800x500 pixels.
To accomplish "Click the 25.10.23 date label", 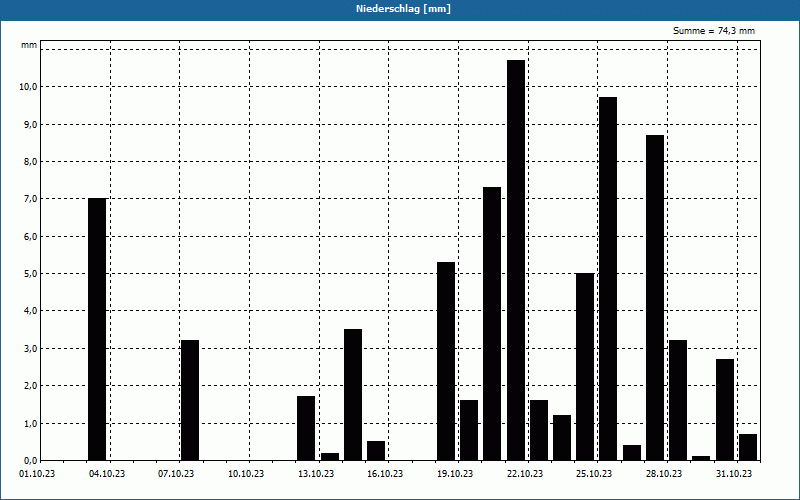I will click(x=594, y=474).
